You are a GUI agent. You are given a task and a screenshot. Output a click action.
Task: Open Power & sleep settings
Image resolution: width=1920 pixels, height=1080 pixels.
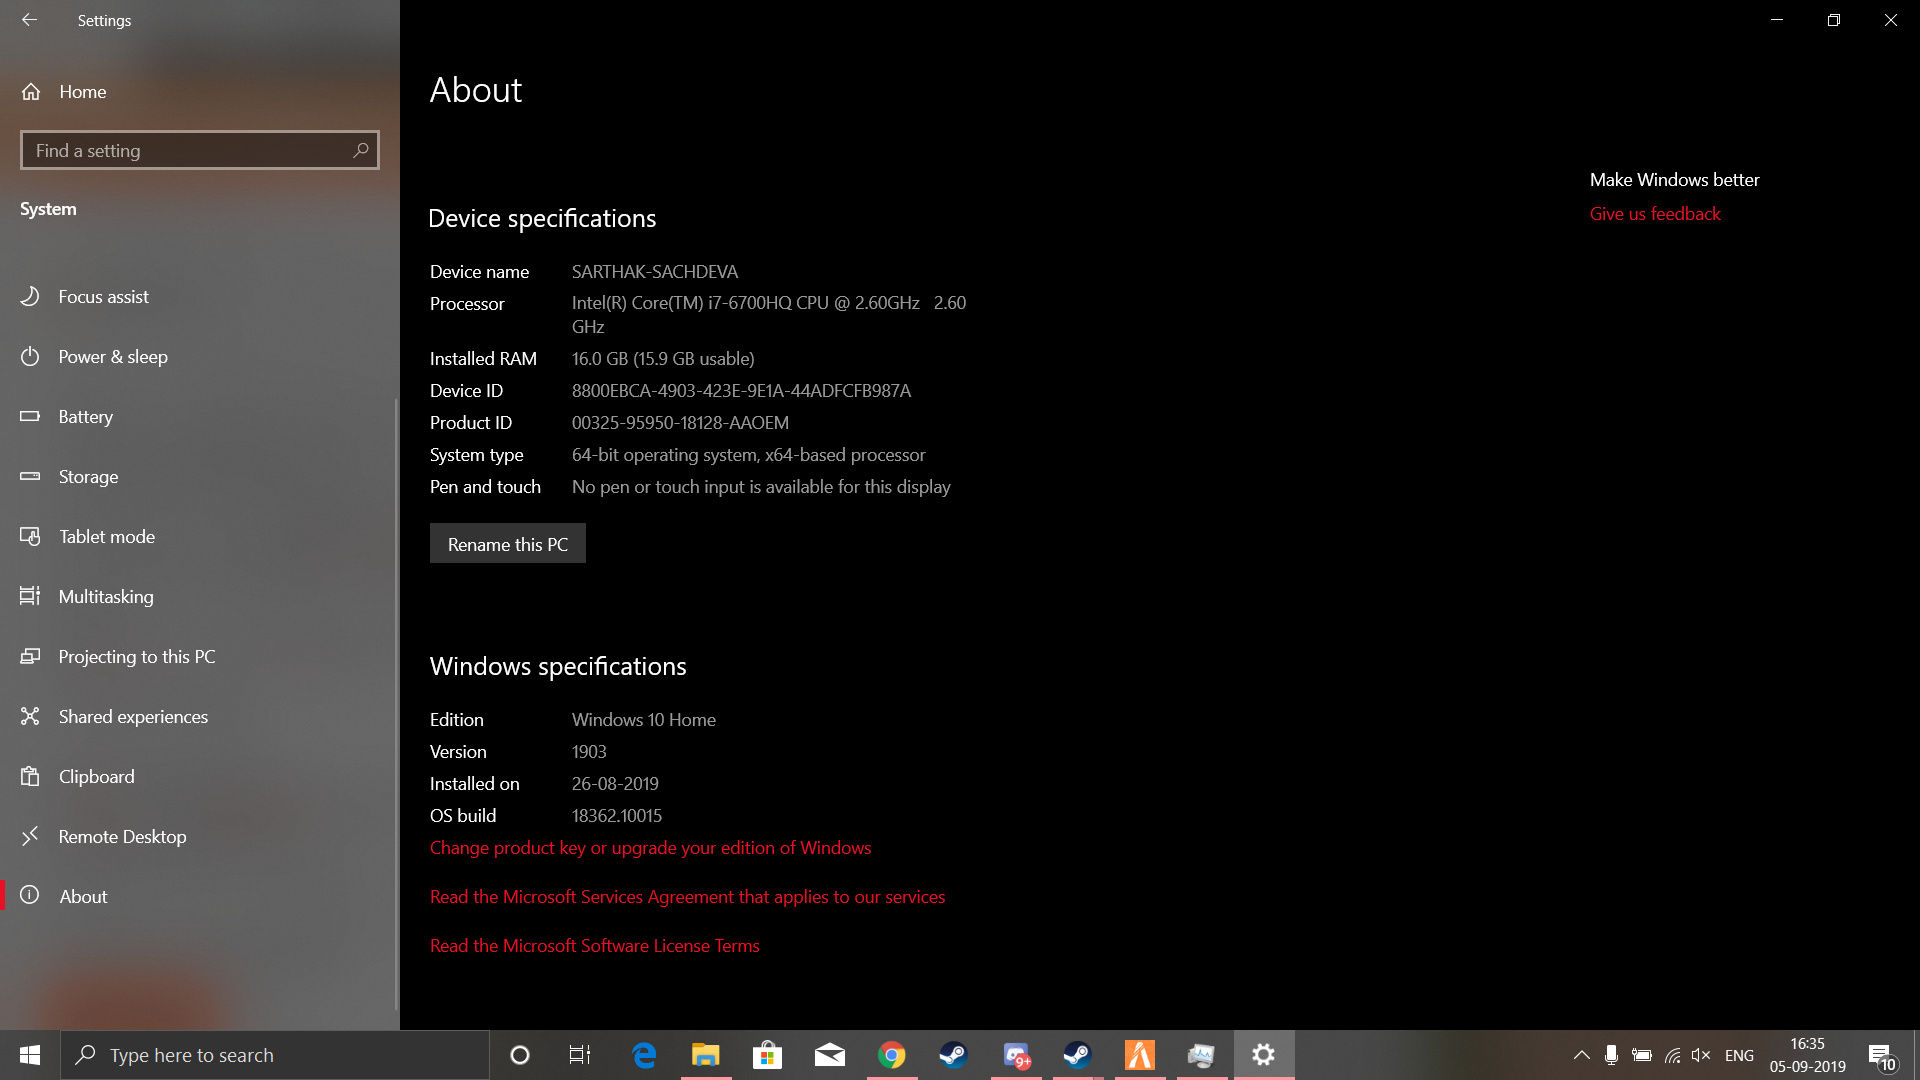coord(112,357)
